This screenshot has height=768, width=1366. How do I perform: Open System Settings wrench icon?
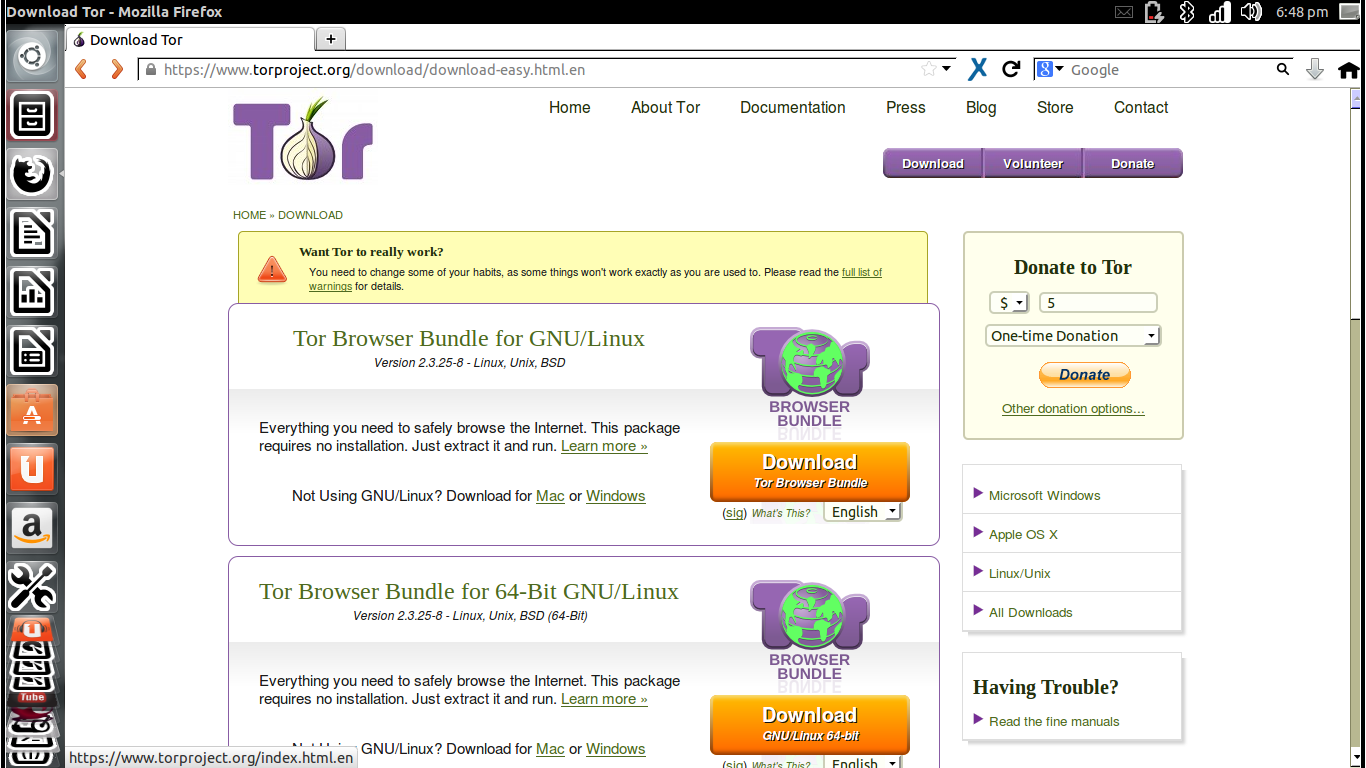point(32,587)
